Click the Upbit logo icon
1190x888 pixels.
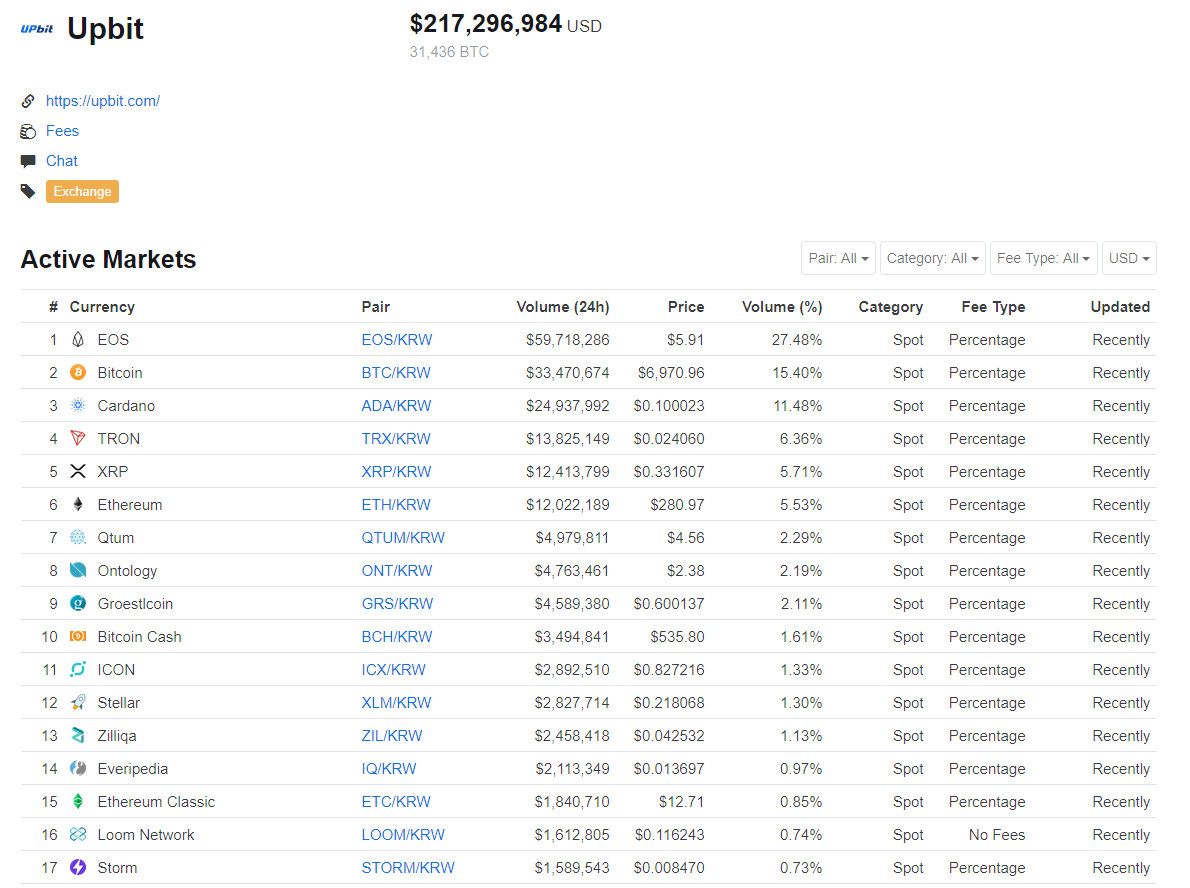[x=37, y=29]
